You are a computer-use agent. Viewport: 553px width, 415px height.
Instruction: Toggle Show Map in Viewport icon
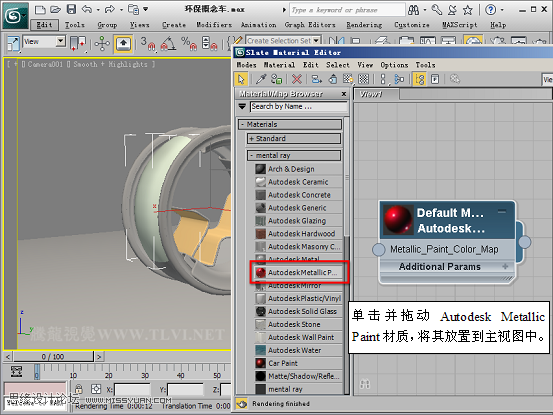click(348, 79)
